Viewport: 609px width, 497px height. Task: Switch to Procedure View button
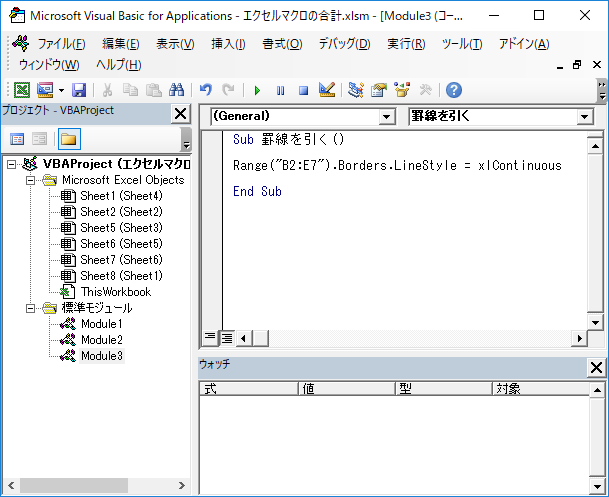pos(210,336)
